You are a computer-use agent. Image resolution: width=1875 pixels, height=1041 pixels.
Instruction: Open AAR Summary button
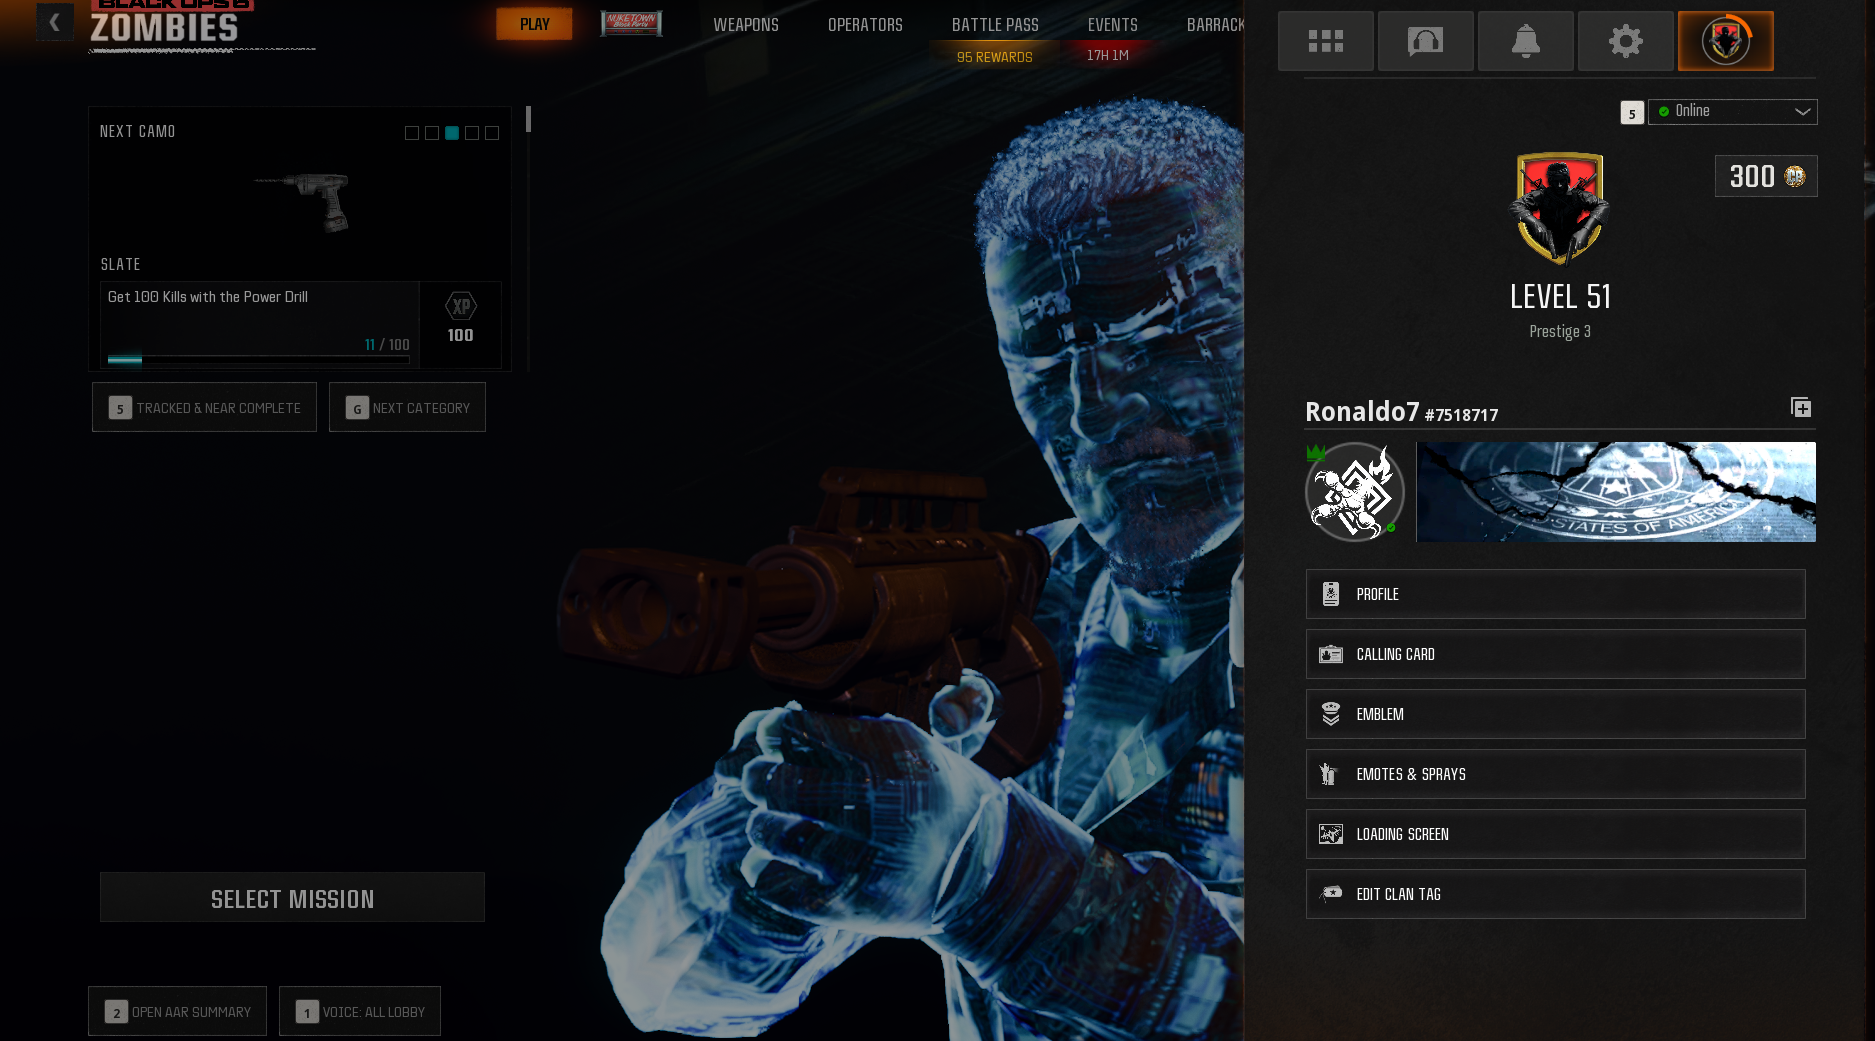point(177,1011)
